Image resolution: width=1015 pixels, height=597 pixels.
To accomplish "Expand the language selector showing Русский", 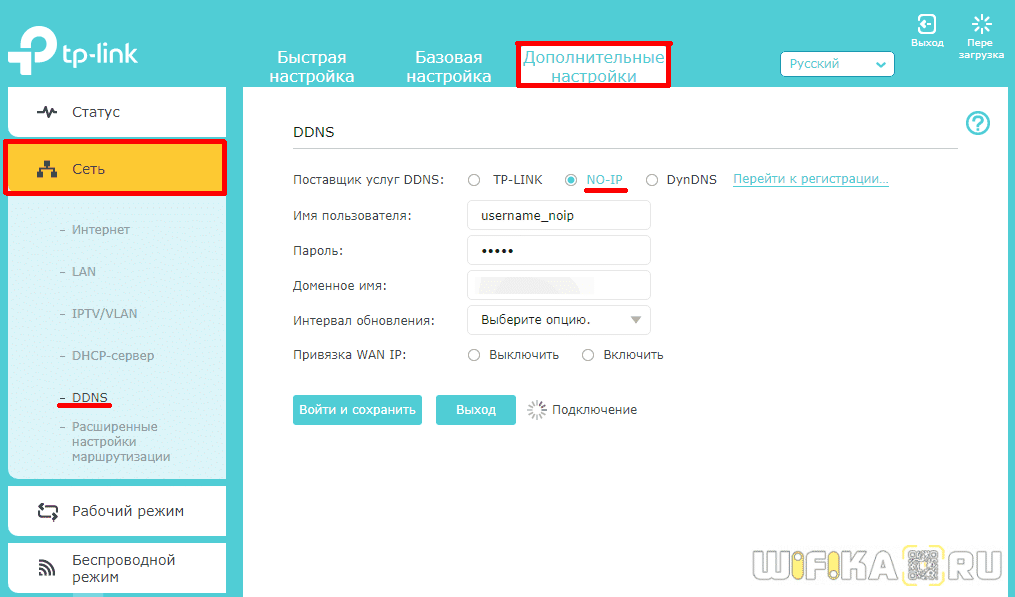I will tap(837, 64).
